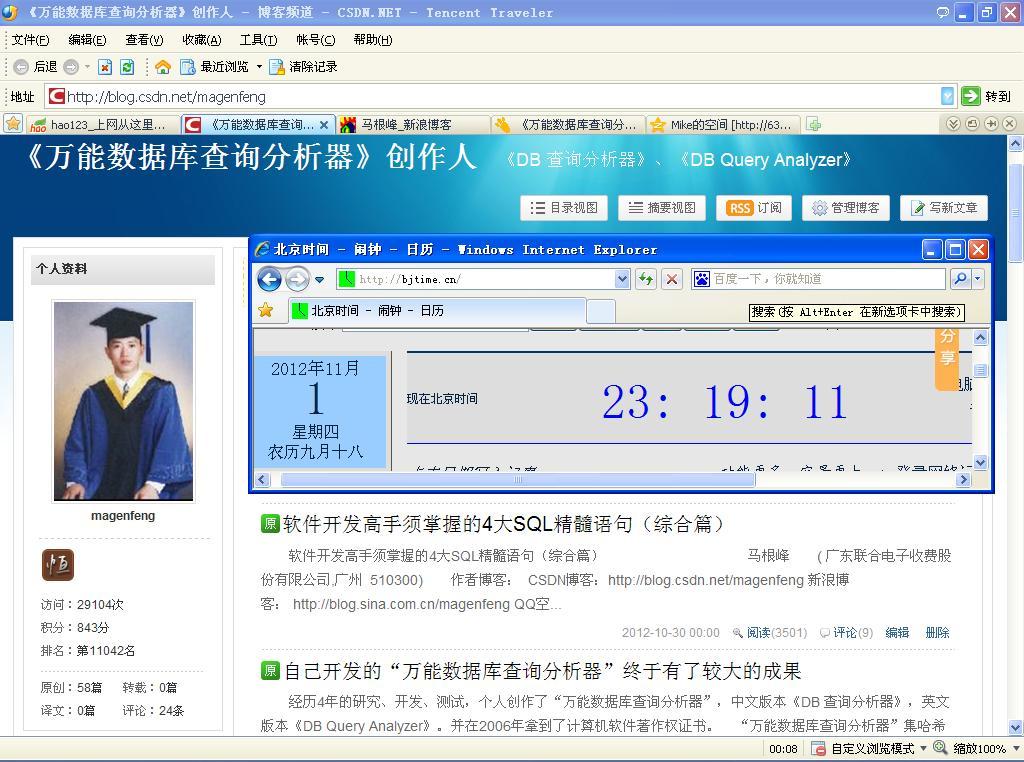
Task: Expand the IE bjtime.cn address dropdown
Action: coord(622,279)
